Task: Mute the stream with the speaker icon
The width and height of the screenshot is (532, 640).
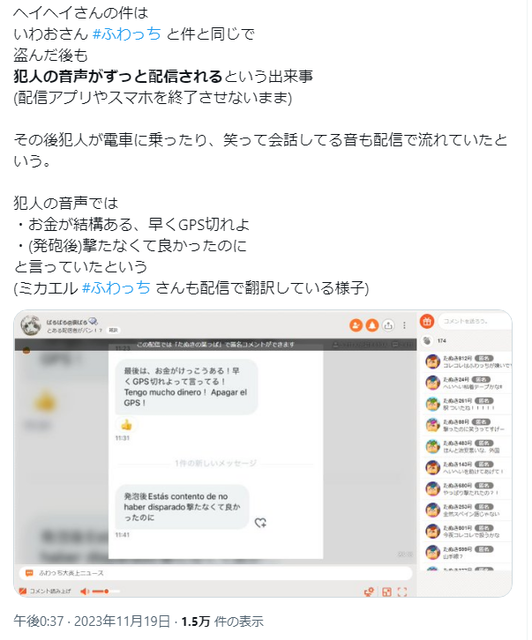Action: [85, 591]
